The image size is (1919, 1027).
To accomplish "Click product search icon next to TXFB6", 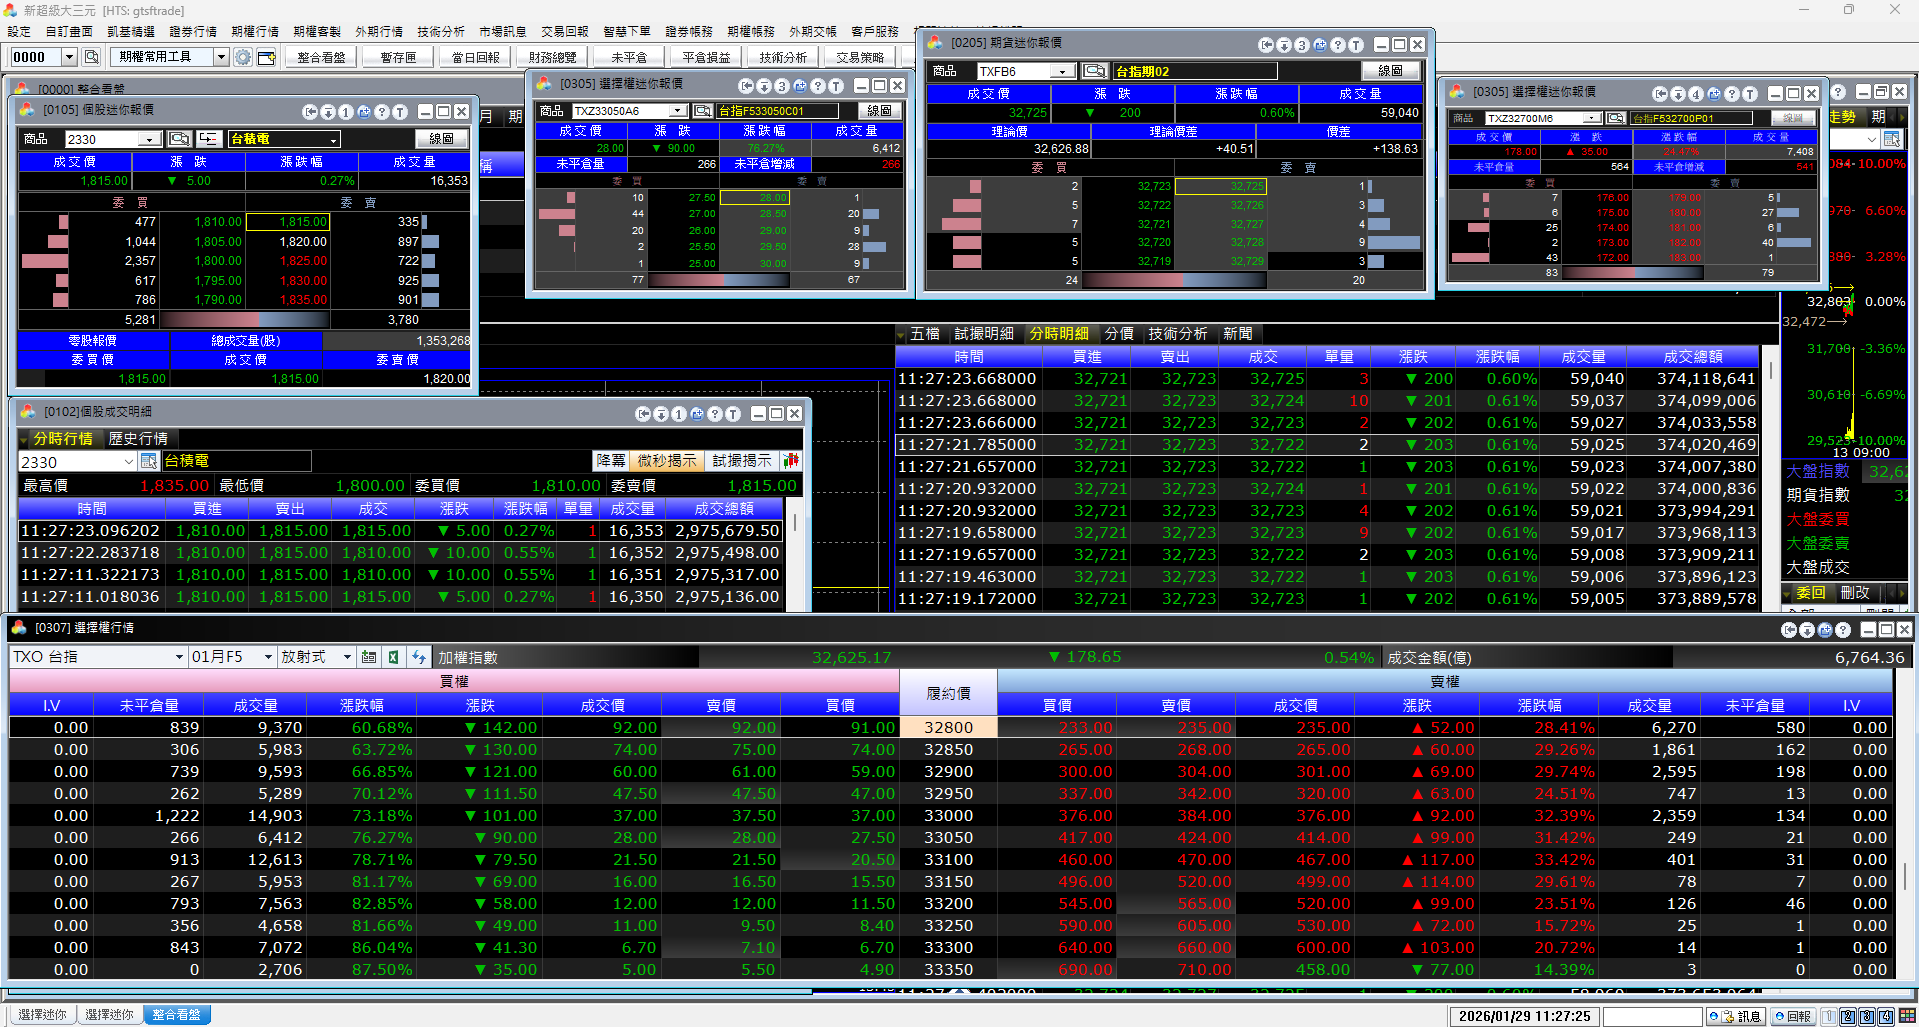I will coord(1095,71).
